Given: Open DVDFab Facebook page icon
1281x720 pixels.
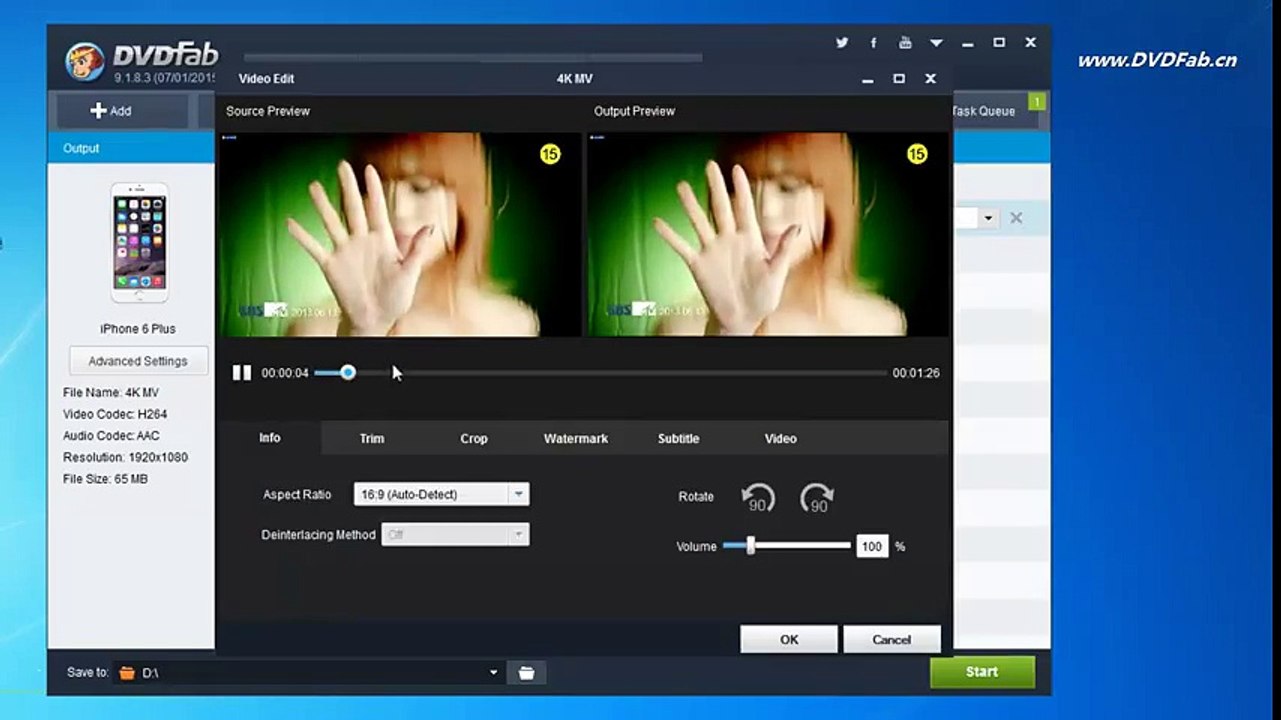Looking at the screenshot, I should pos(873,43).
